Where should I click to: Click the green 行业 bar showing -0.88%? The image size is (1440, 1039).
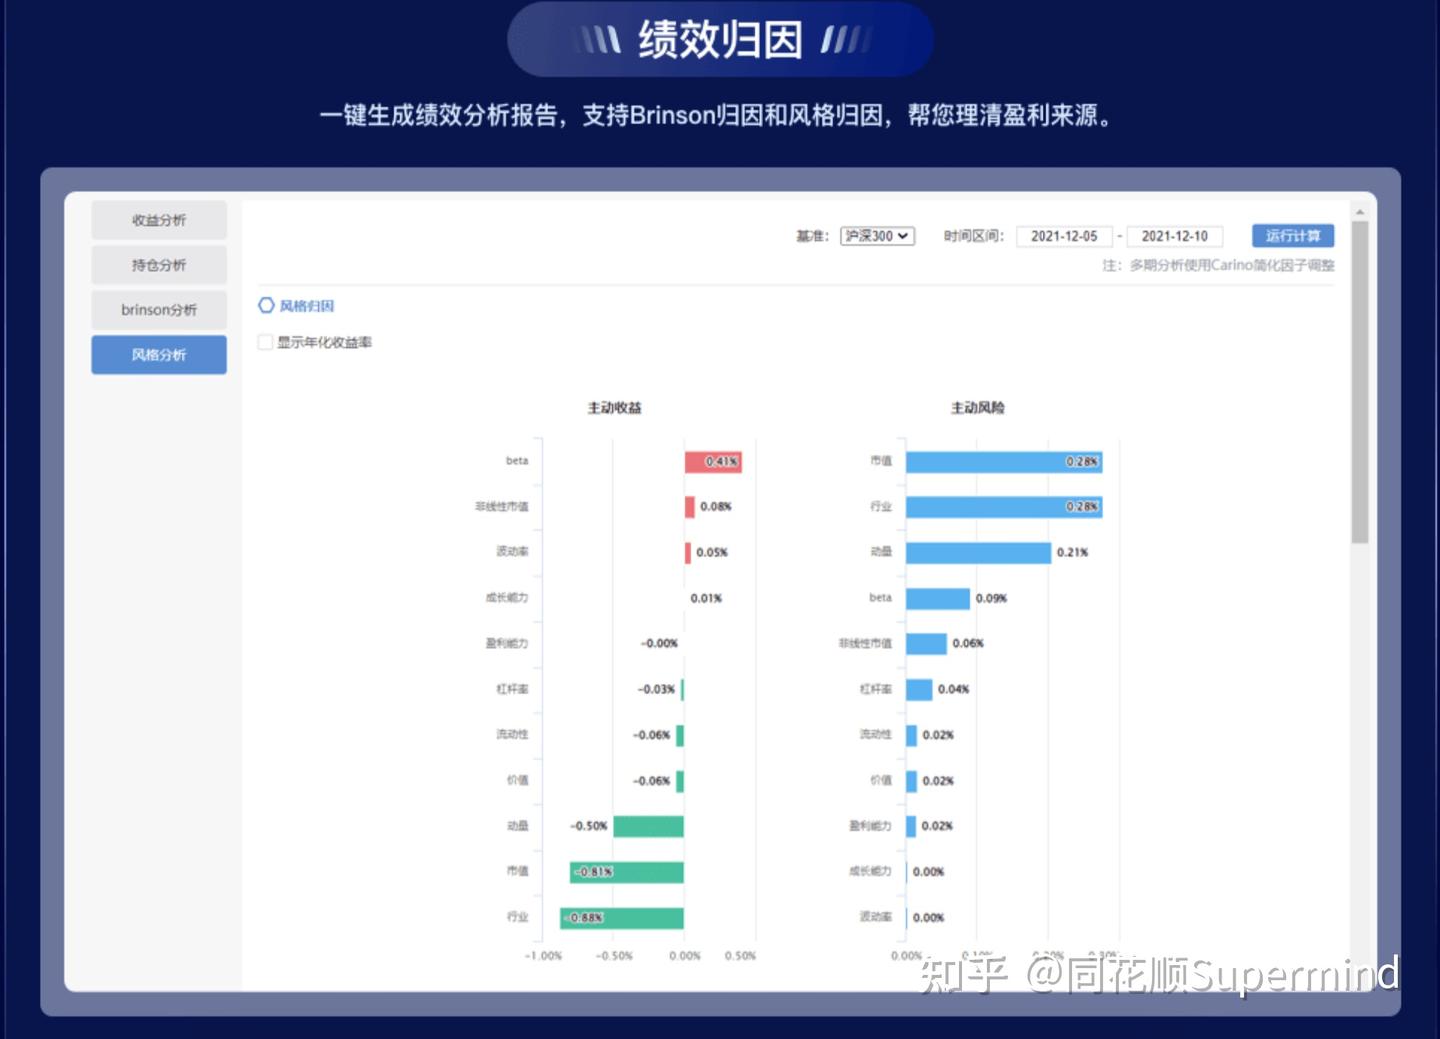(x=620, y=916)
